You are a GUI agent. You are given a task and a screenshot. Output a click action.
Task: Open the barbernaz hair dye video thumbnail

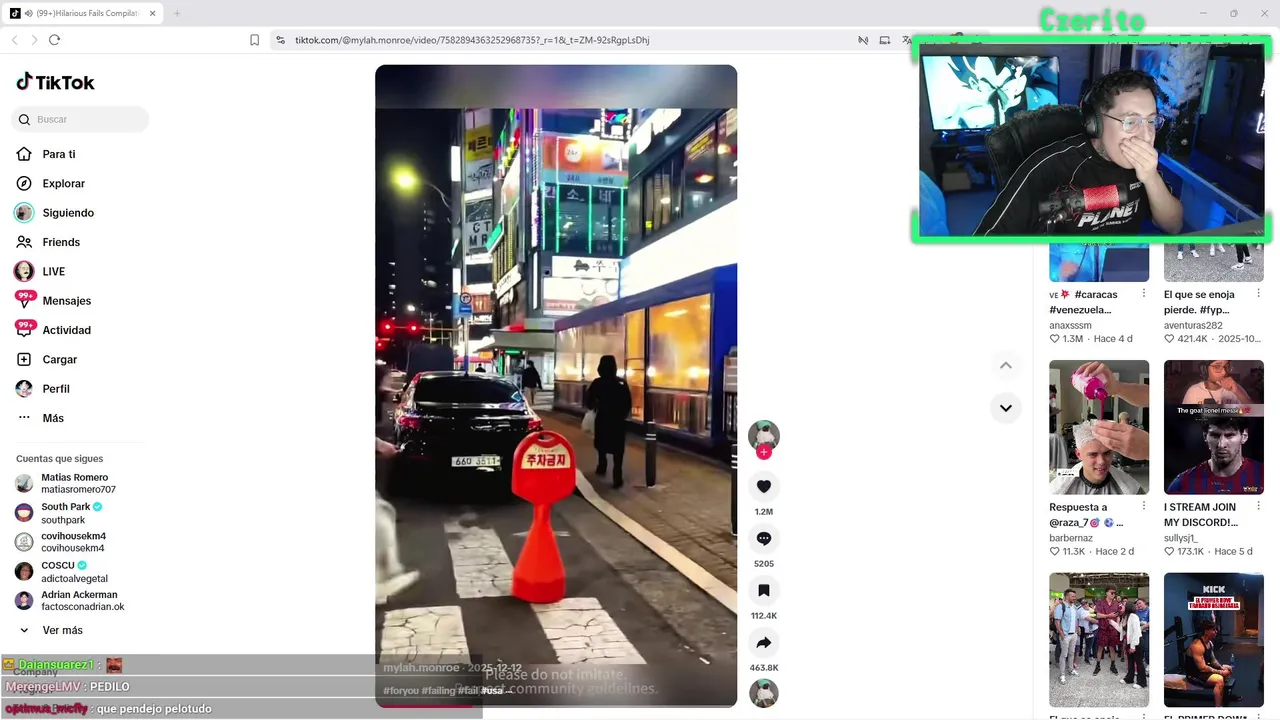coord(1099,427)
